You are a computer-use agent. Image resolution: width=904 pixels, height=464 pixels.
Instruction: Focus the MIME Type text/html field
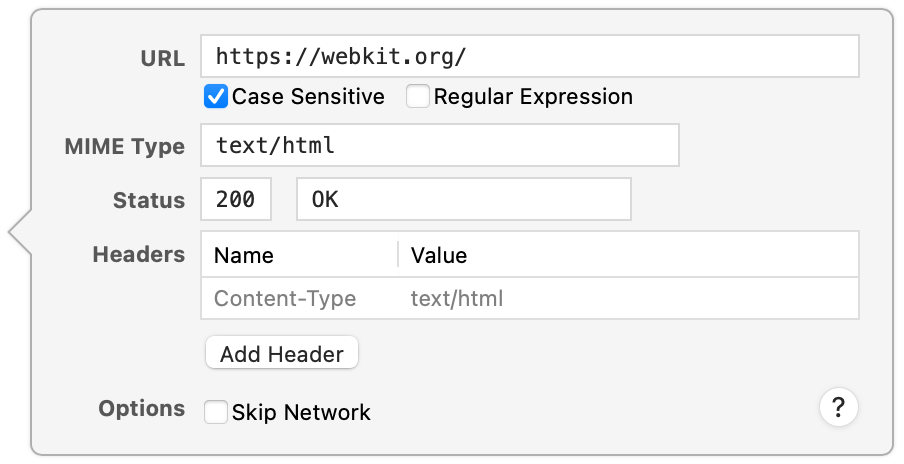(439, 146)
